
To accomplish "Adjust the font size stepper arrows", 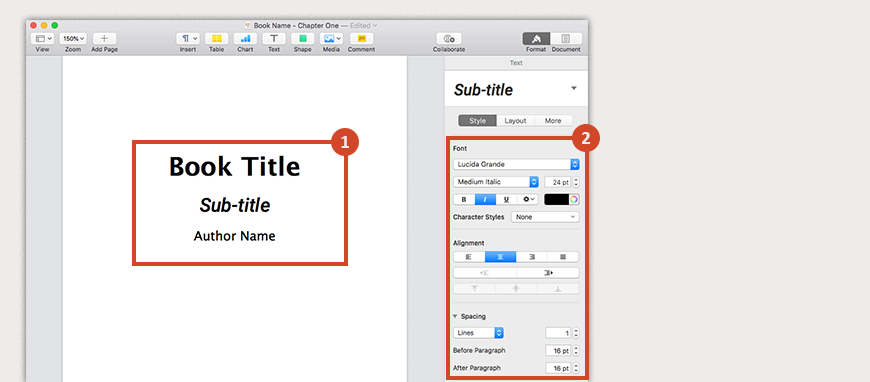I will [576, 182].
